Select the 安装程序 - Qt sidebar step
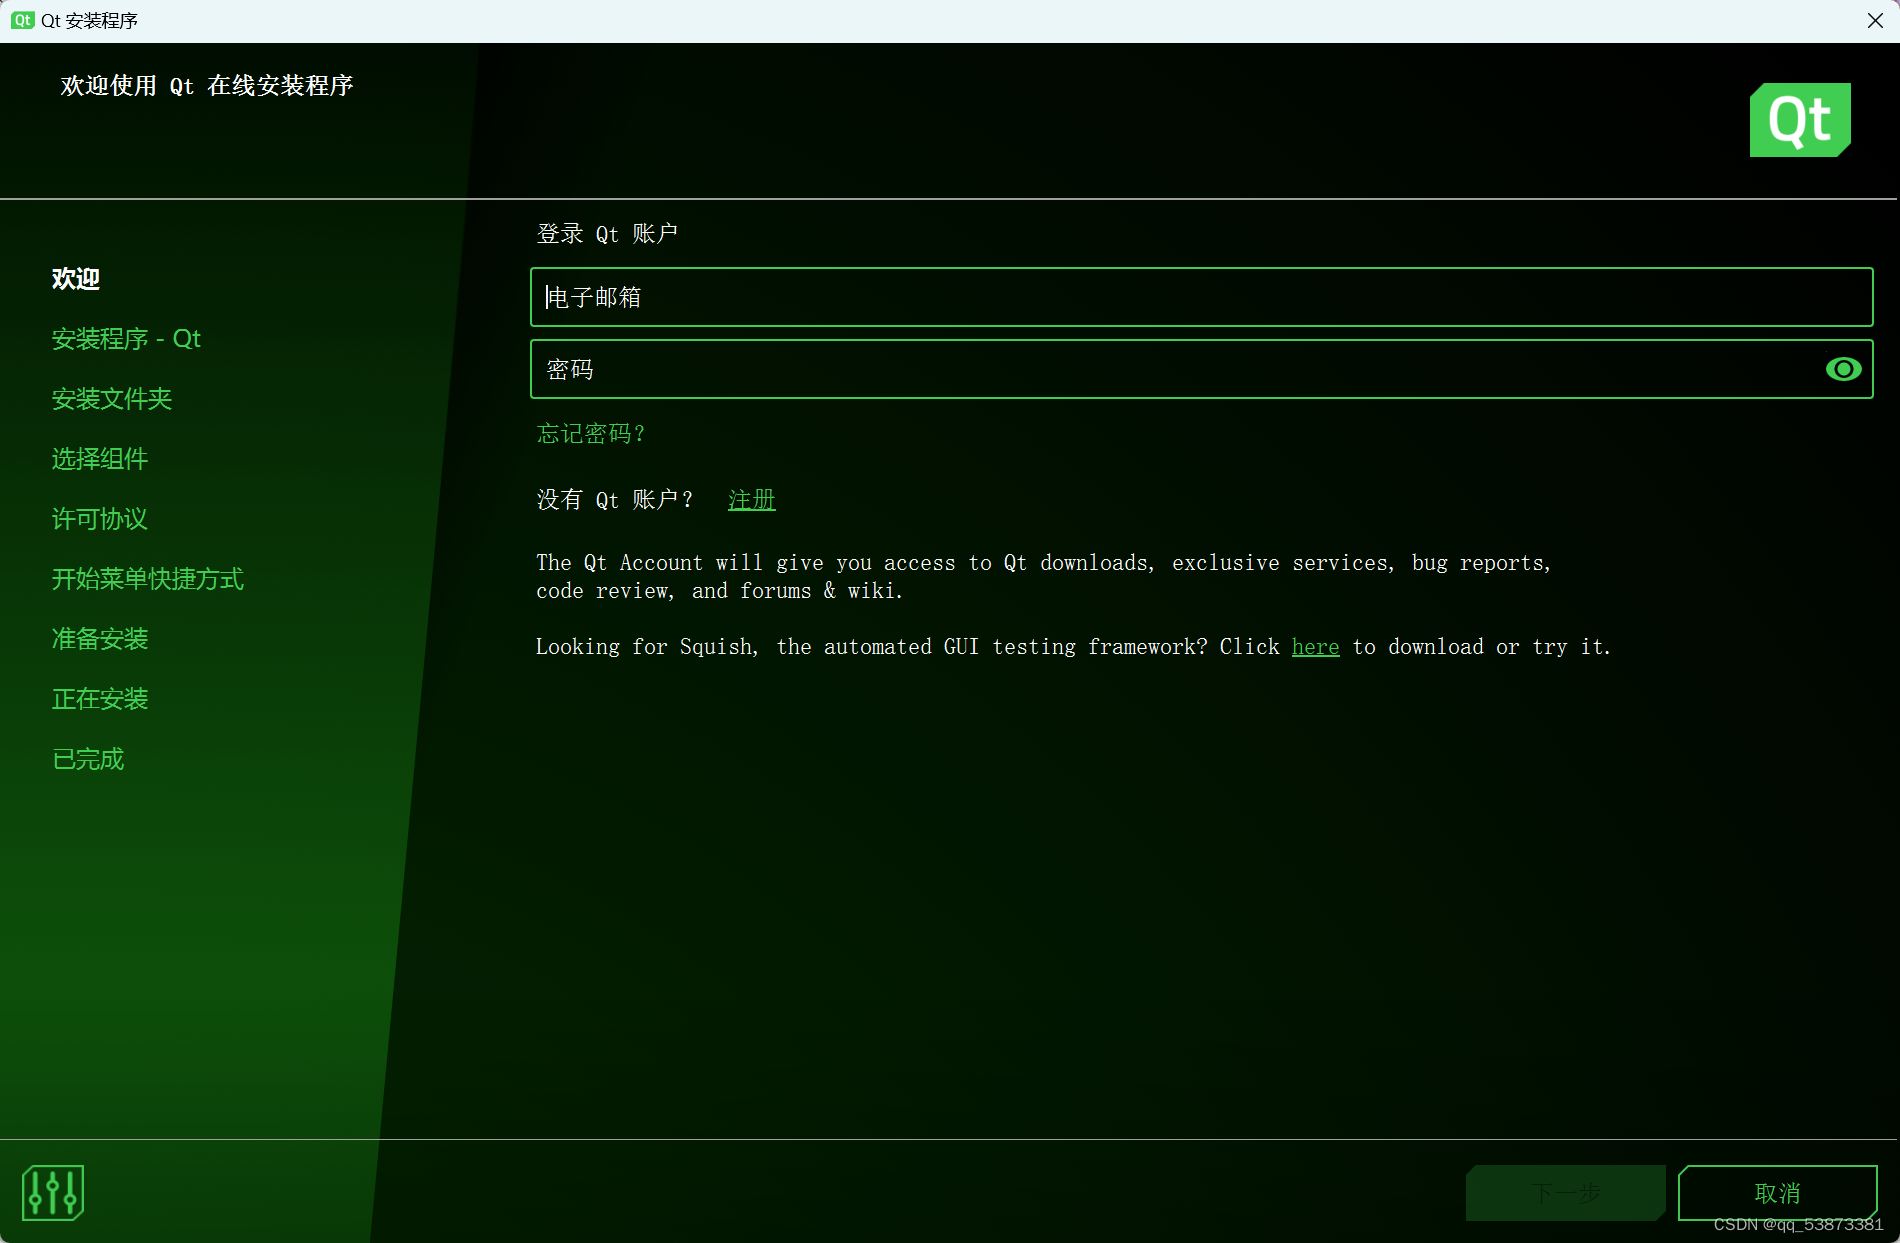The height and width of the screenshot is (1243, 1900). pyautogui.click(x=126, y=339)
